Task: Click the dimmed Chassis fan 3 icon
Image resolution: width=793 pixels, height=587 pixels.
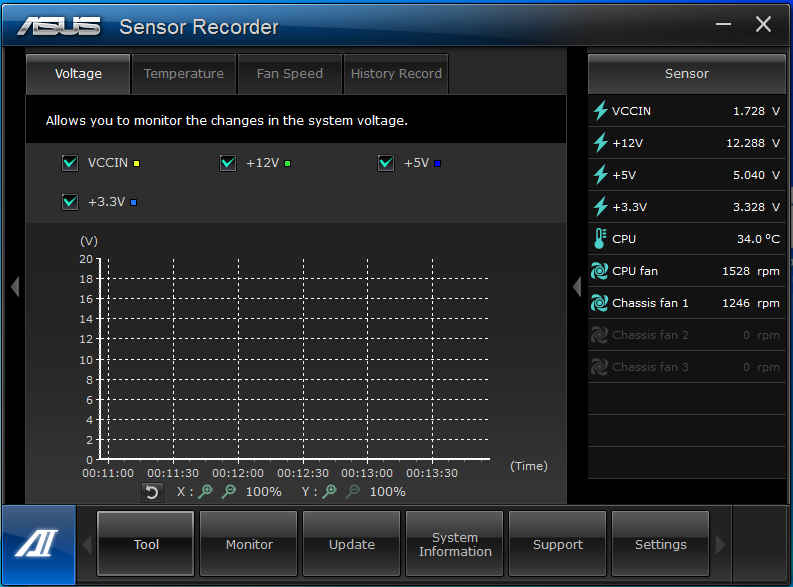Action: pyautogui.click(x=599, y=367)
